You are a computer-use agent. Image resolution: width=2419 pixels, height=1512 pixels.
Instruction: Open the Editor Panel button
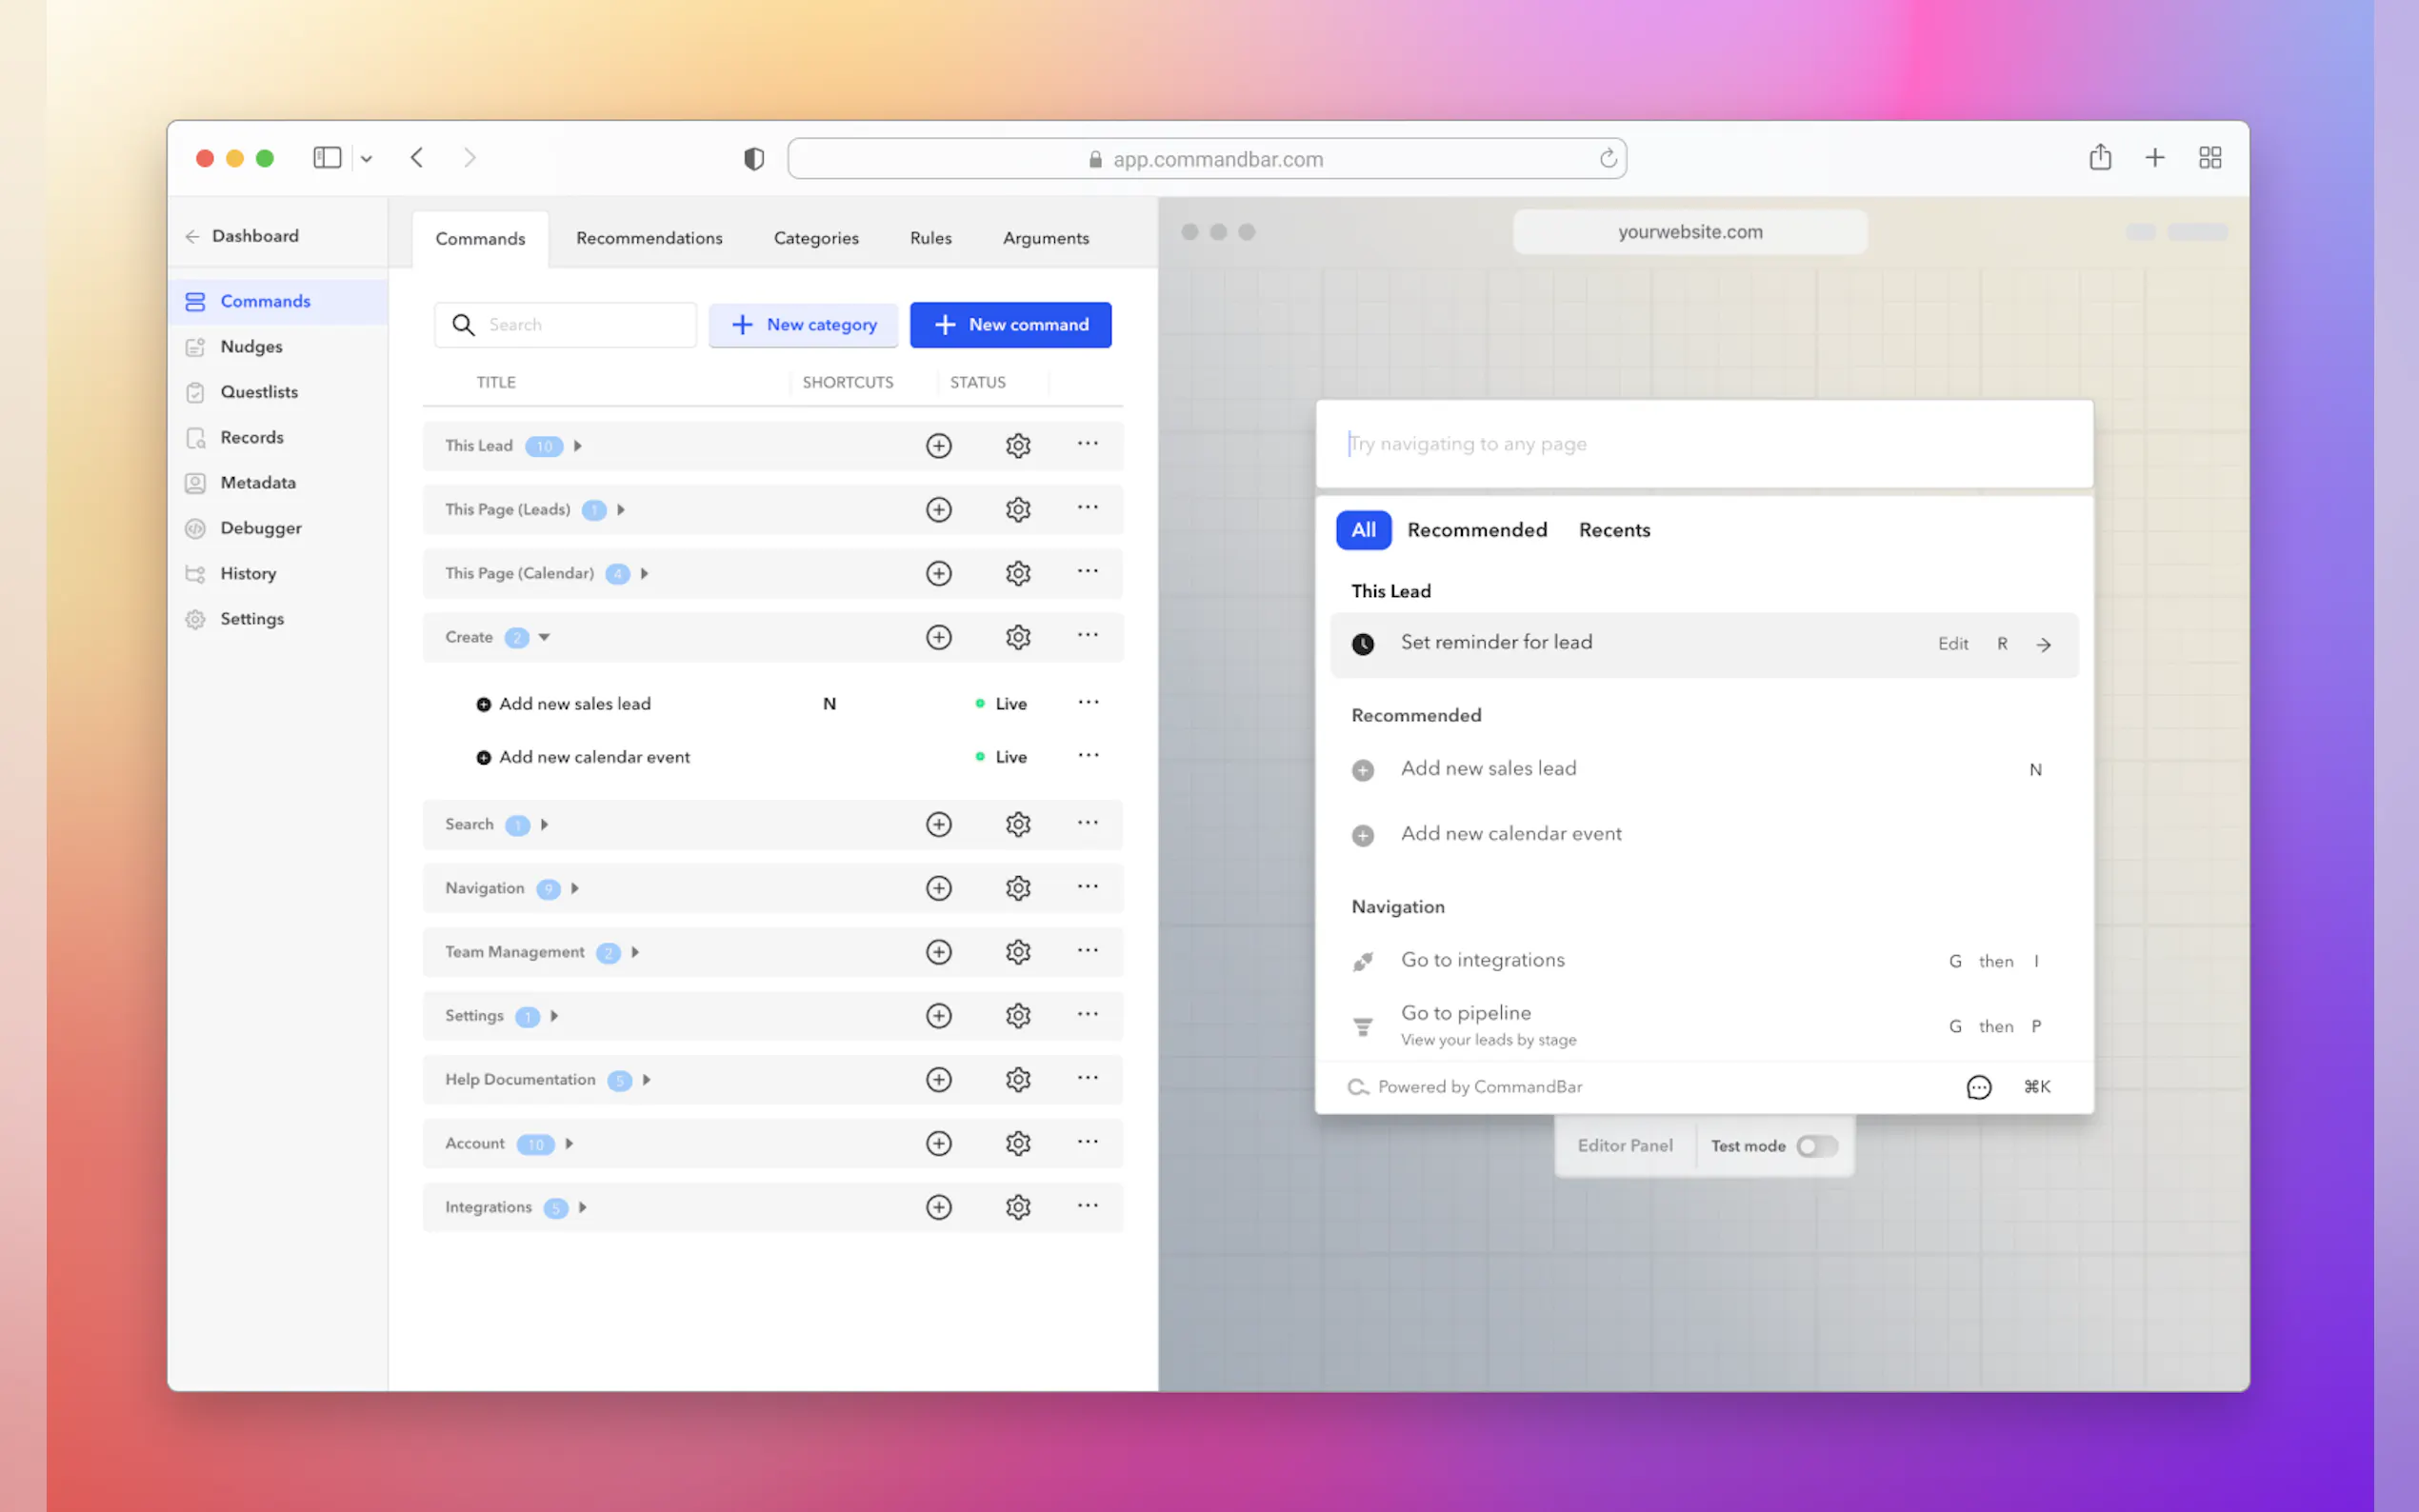1624,1146
